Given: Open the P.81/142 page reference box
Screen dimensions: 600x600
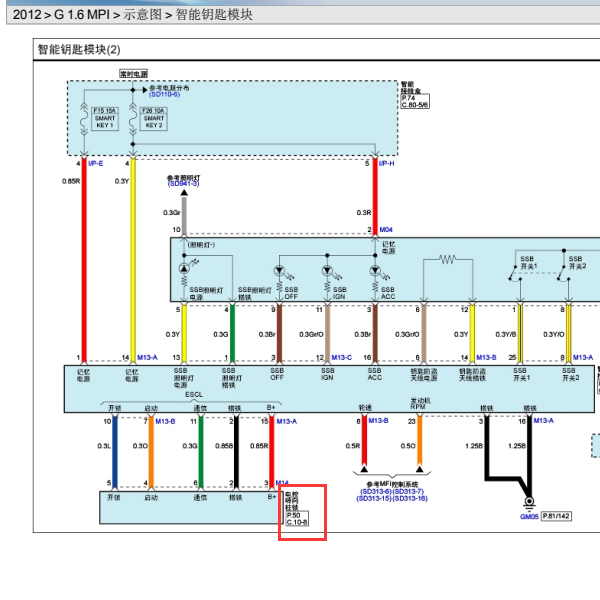Looking at the screenshot, I should tap(556, 516).
